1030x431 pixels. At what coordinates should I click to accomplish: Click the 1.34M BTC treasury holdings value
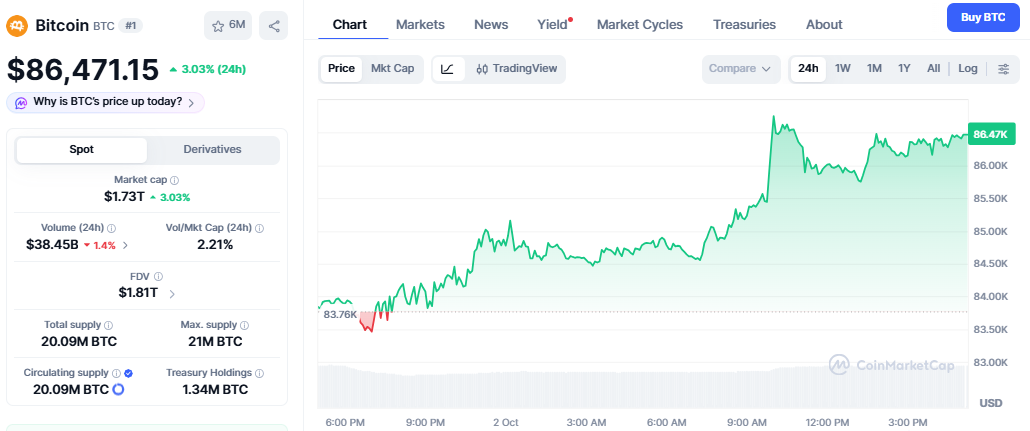215,390
